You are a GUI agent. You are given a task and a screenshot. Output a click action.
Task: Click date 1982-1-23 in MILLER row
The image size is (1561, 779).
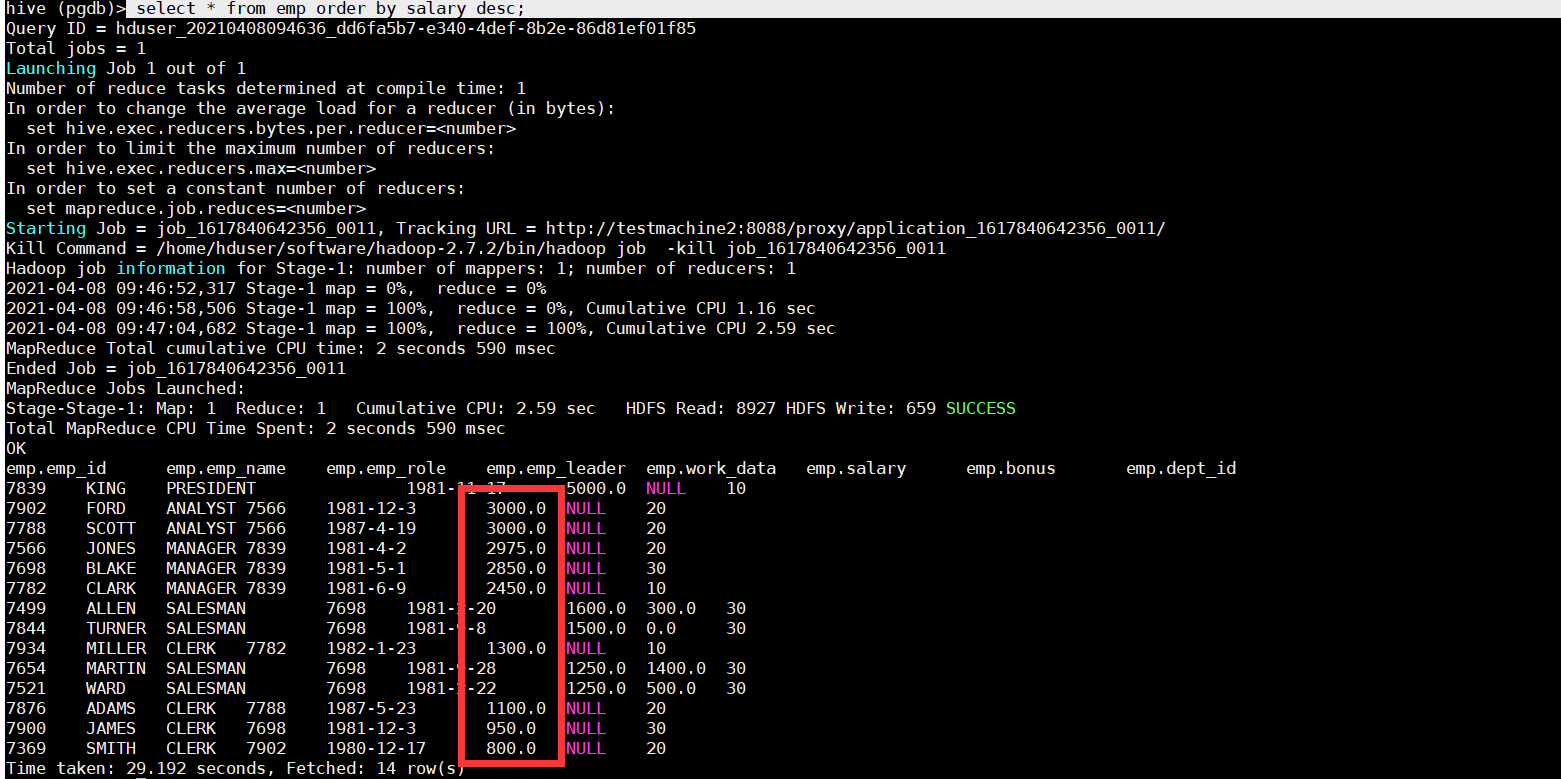[371, 648]
